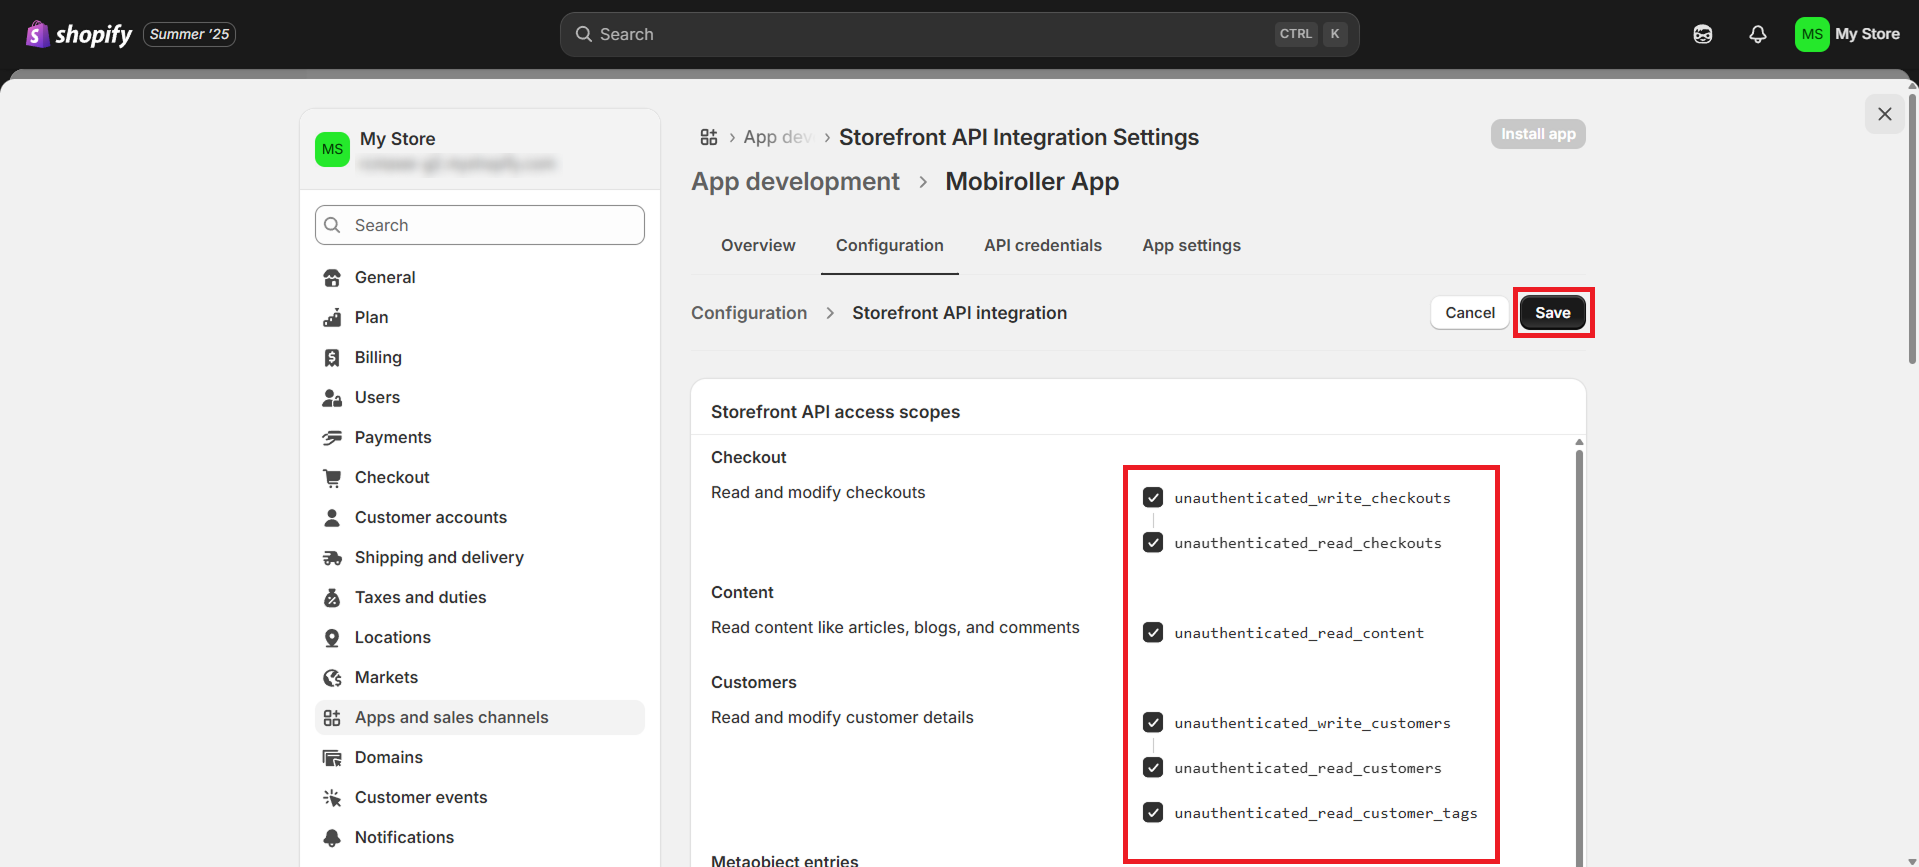The height and width of the screenshot is (867, 1919).
Task: Click the Checkout cart icon
Action: [x=332, y=478]
